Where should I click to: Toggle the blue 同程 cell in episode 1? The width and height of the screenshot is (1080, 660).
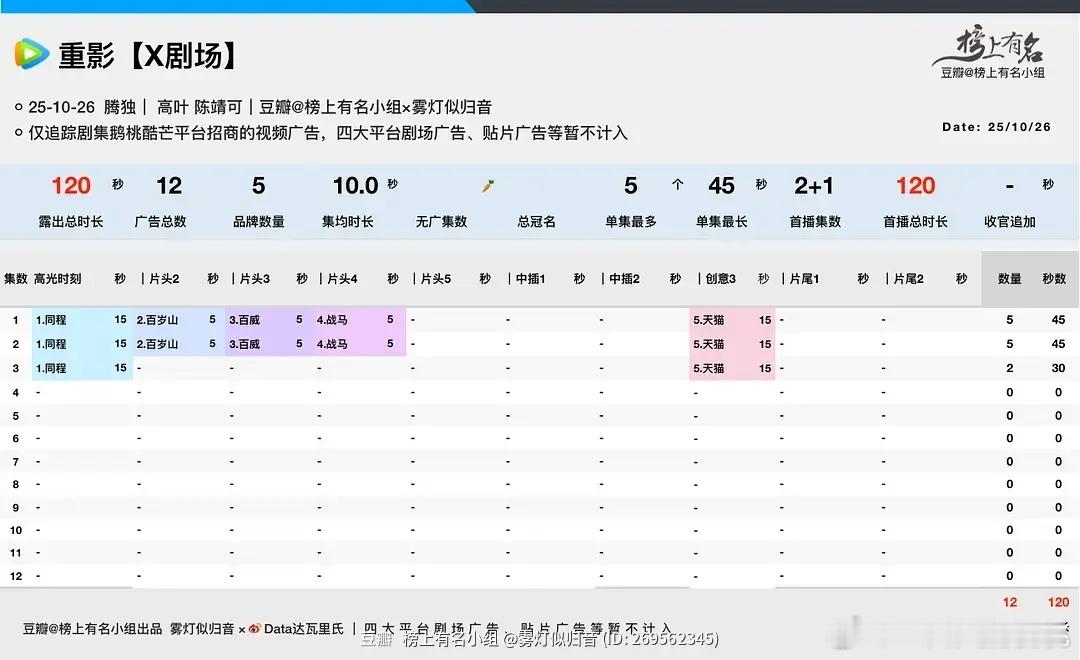(80, 320)
